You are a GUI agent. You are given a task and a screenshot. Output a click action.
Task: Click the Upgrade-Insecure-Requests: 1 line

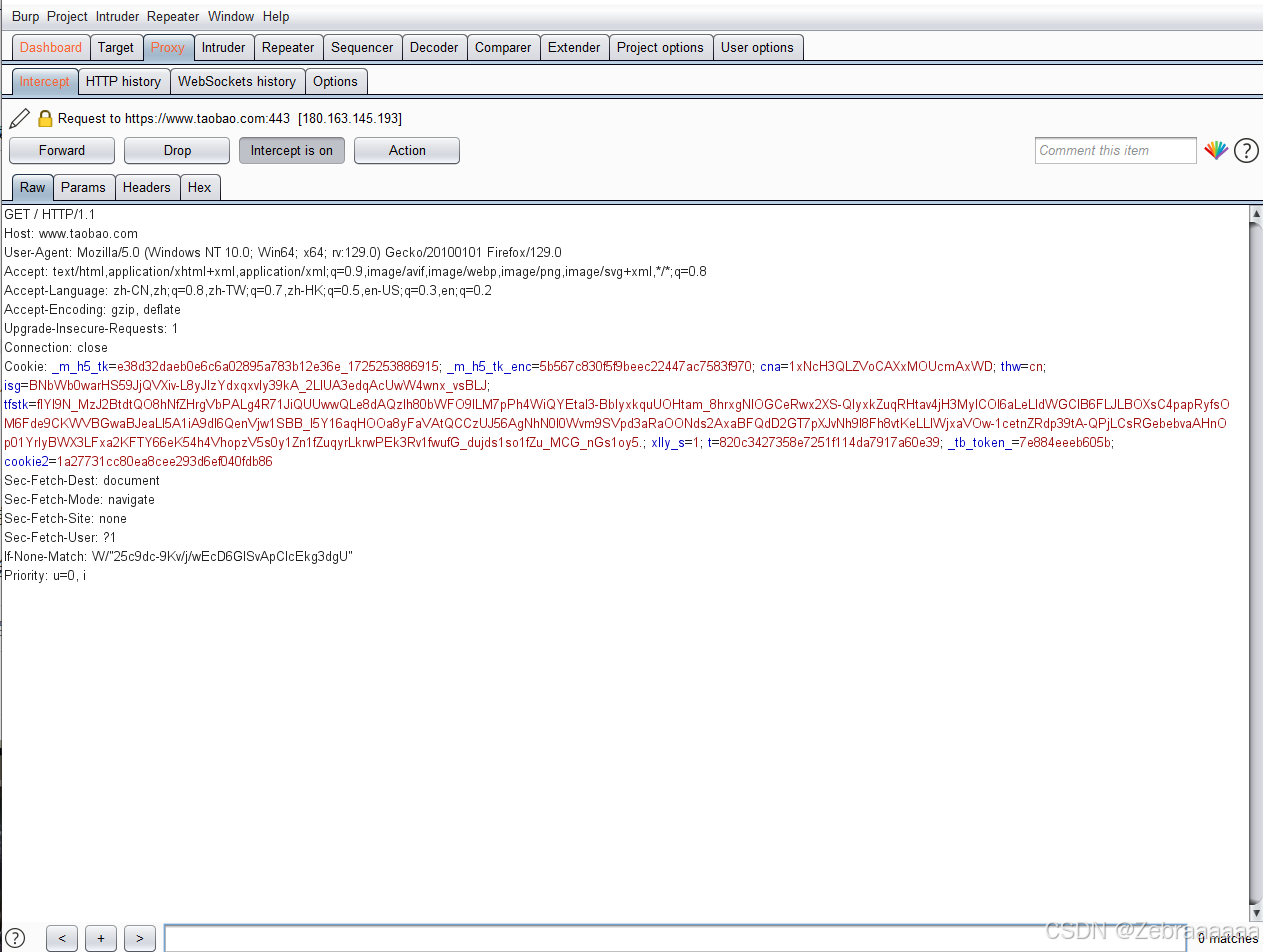pyautogui.click(x=91, y=329)
